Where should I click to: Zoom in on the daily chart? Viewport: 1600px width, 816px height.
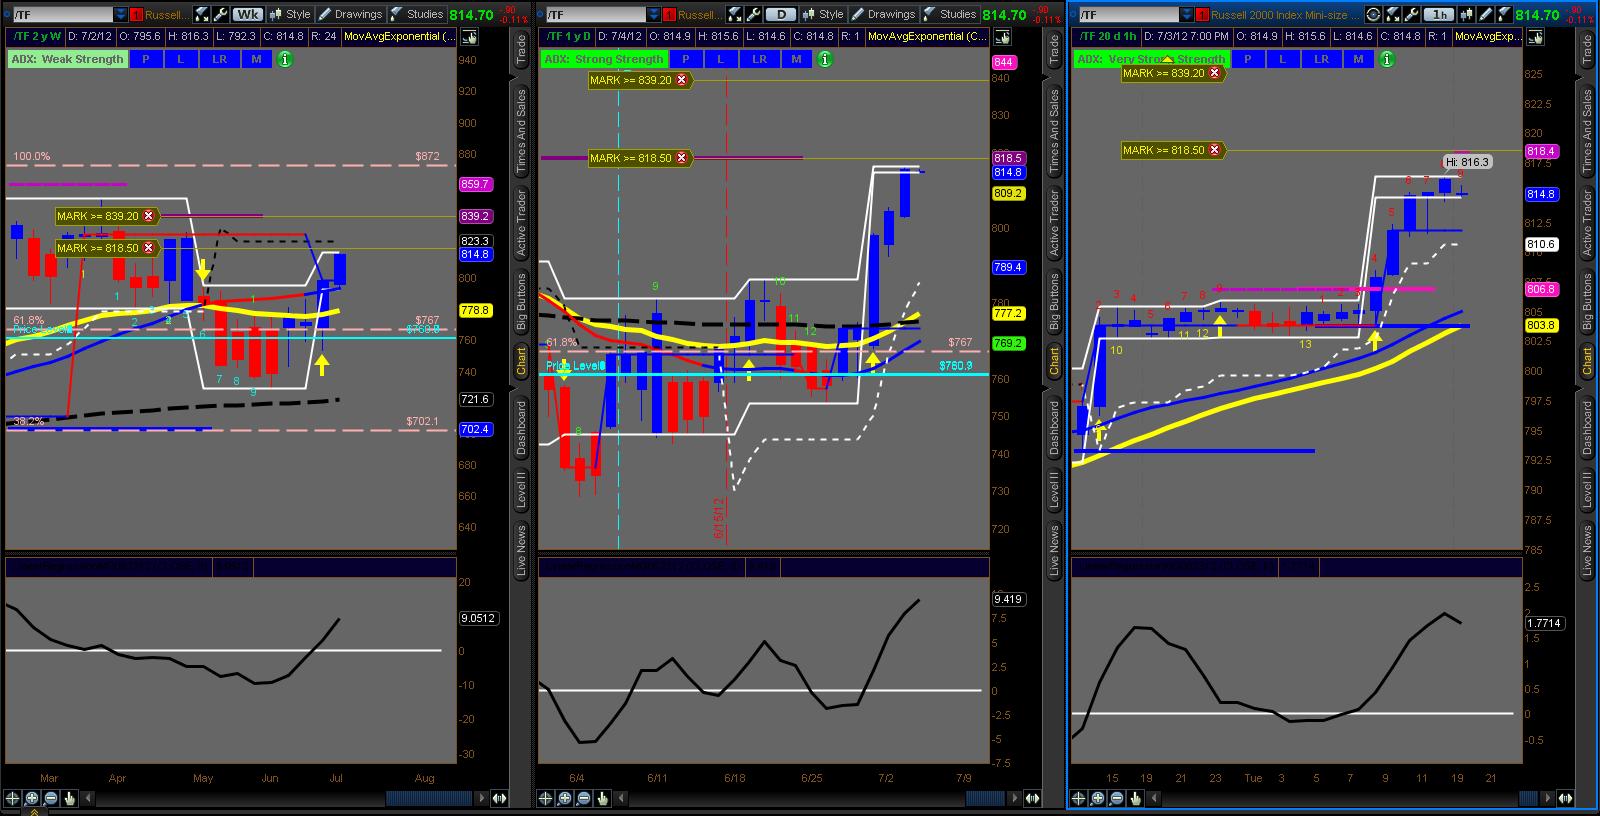coord(564,798)
